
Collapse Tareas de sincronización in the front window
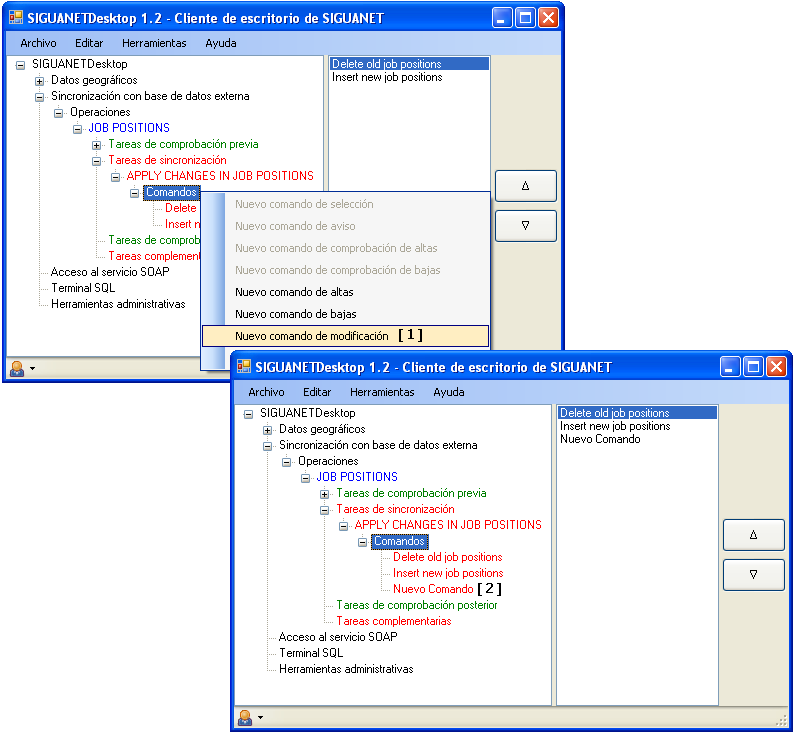pyautogui.click(x=325, y=510)
